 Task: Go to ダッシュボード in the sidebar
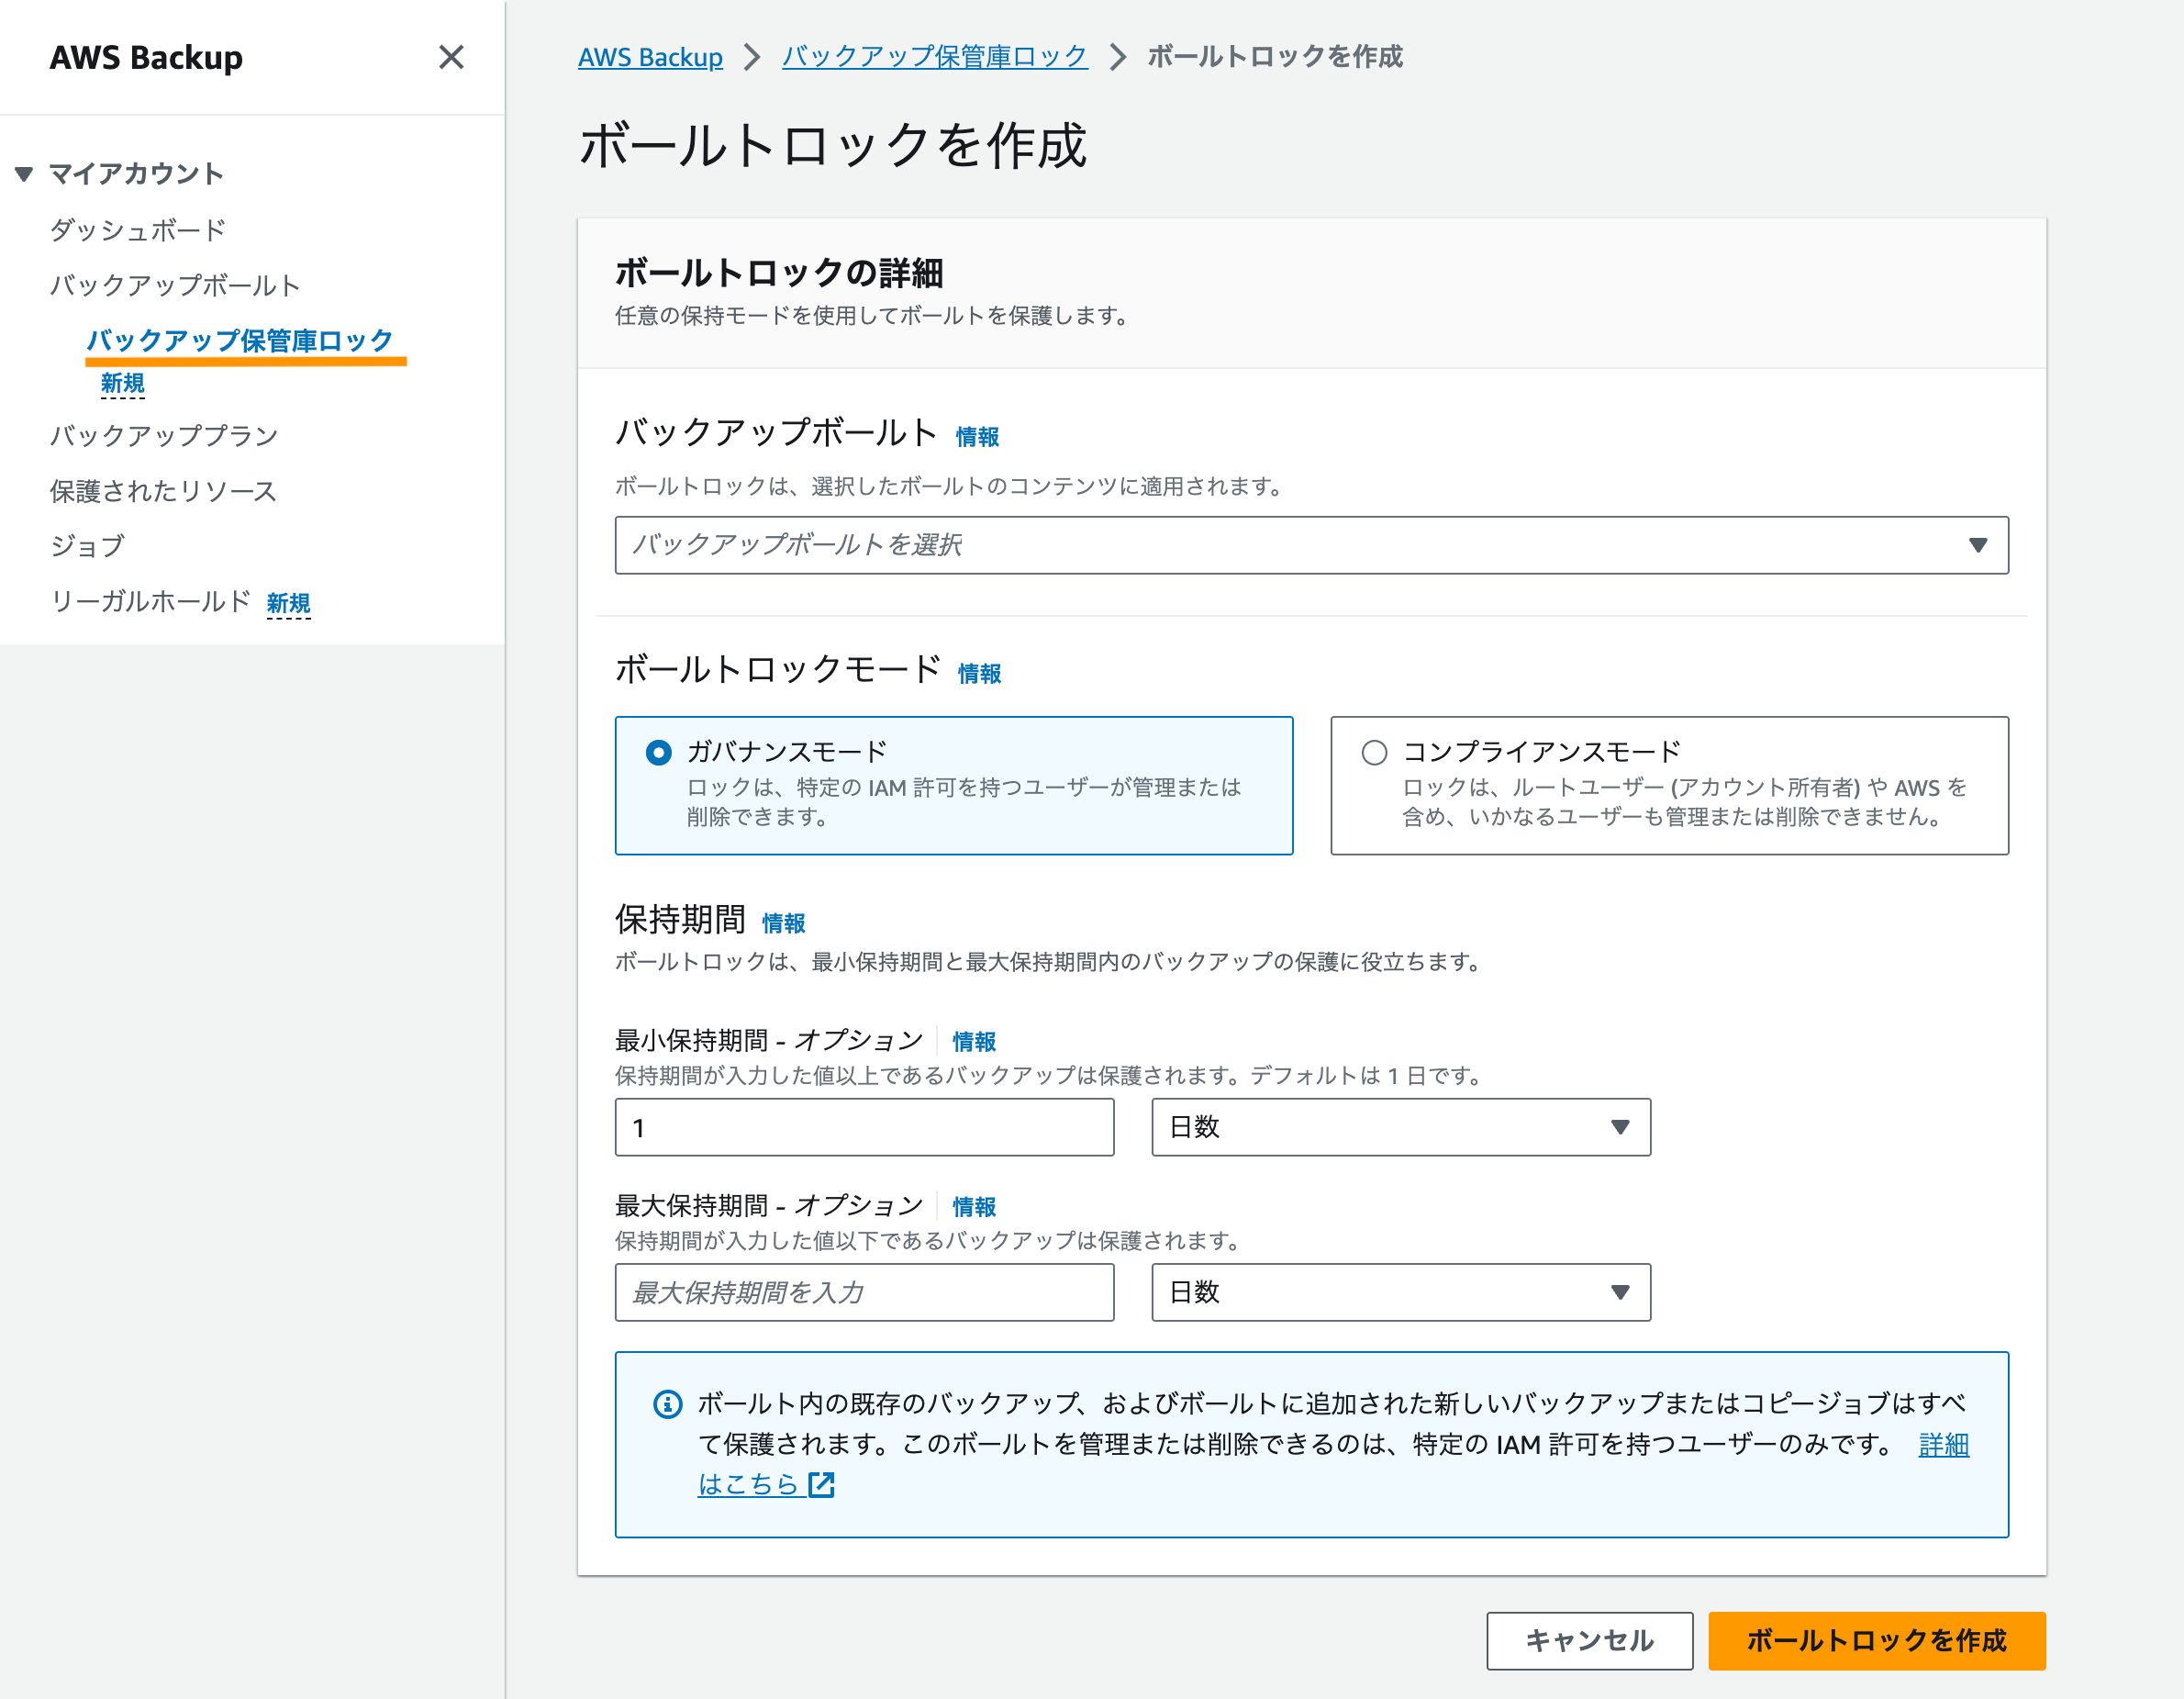tap(138, 230)
